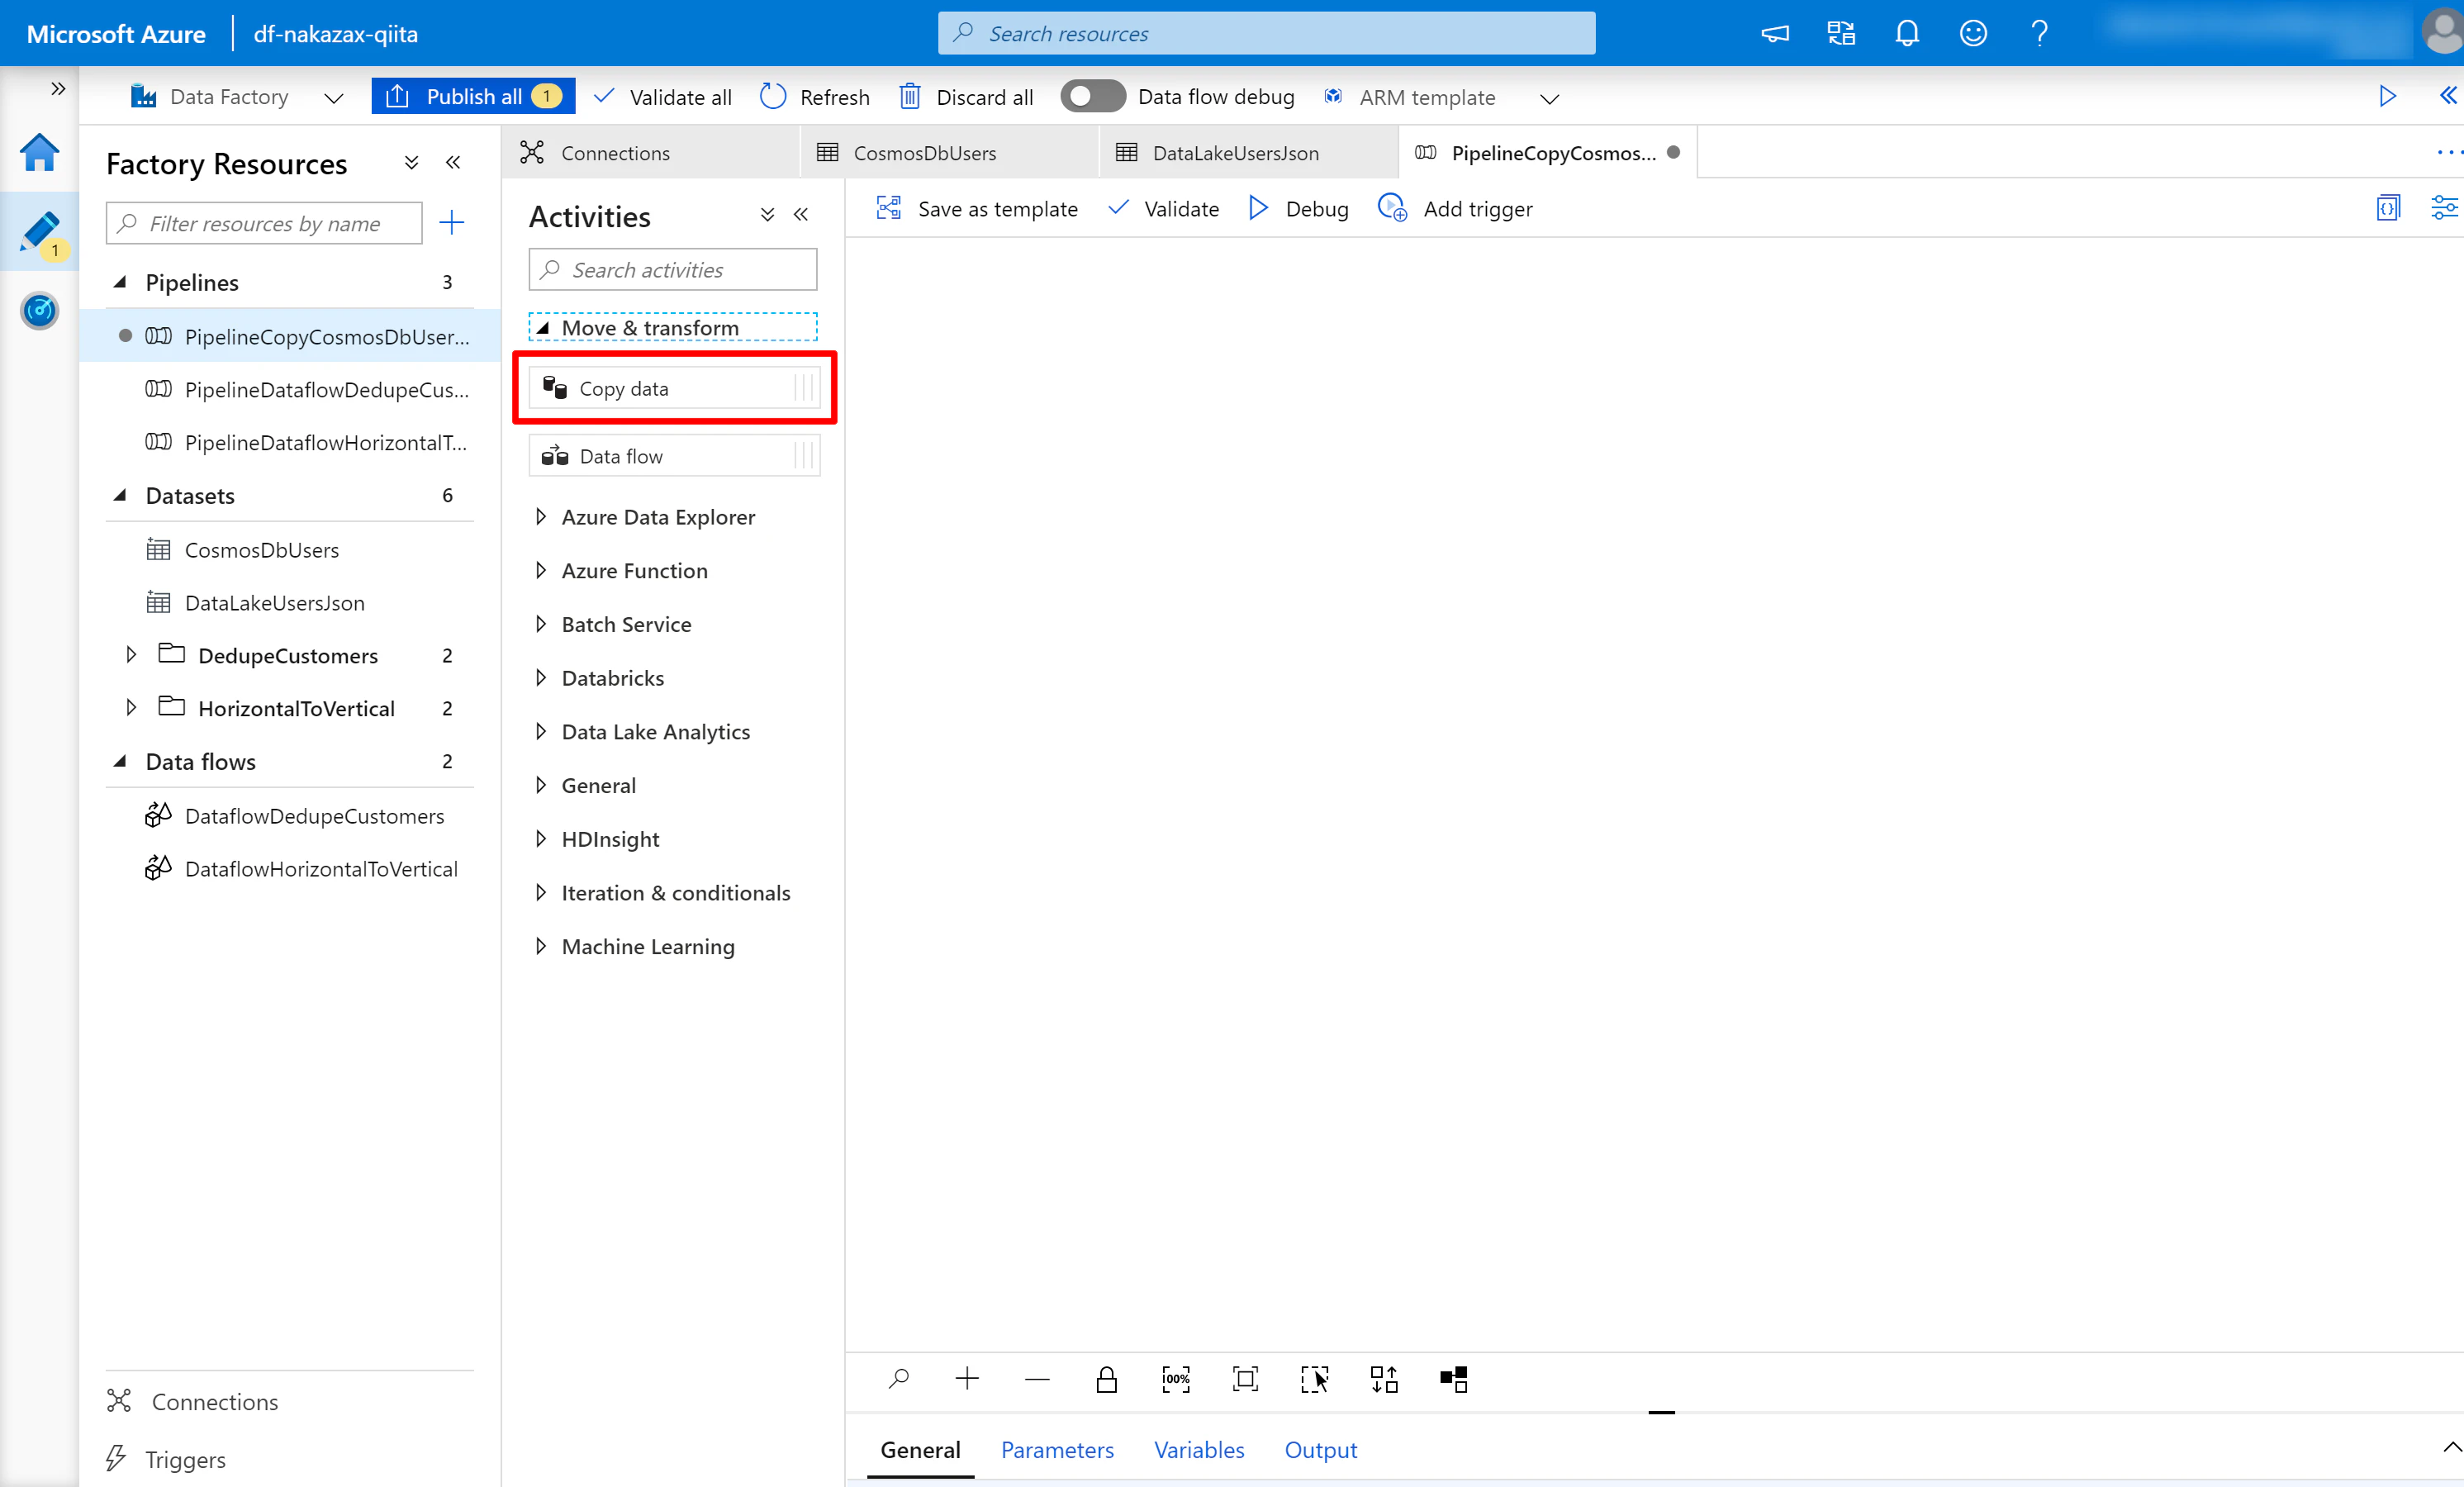
Task: Expand the left navigation double-chevron
Action: pyautogui.click(x=58, y=89)
